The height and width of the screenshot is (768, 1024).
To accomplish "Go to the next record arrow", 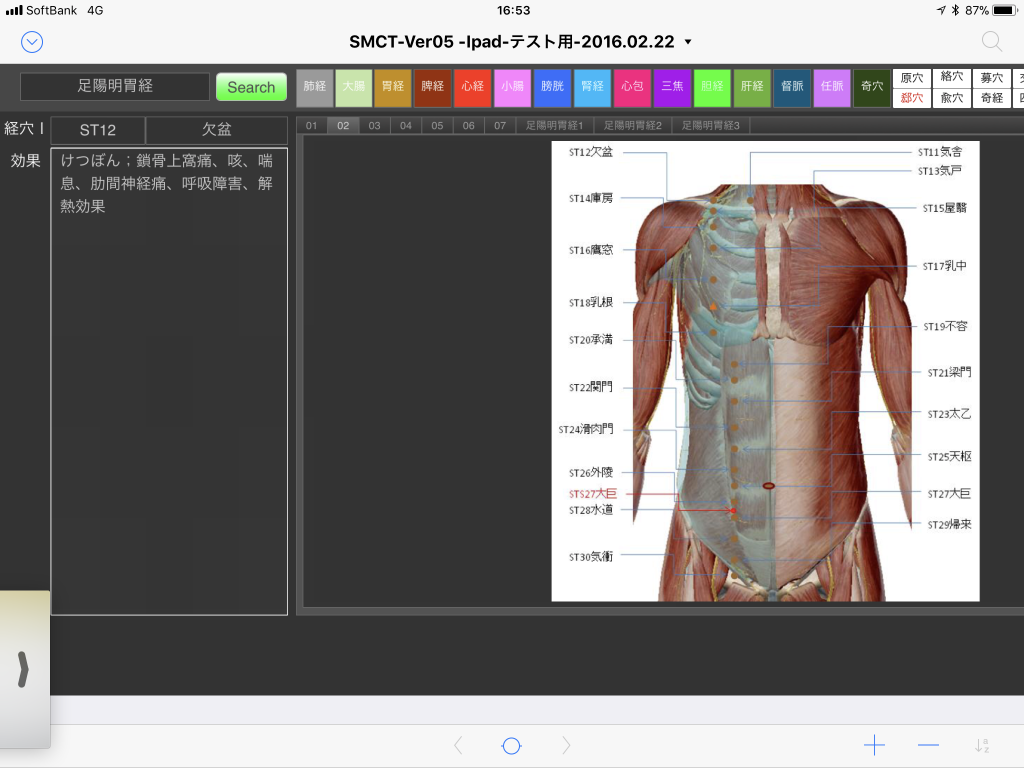I will click(566, 745).
